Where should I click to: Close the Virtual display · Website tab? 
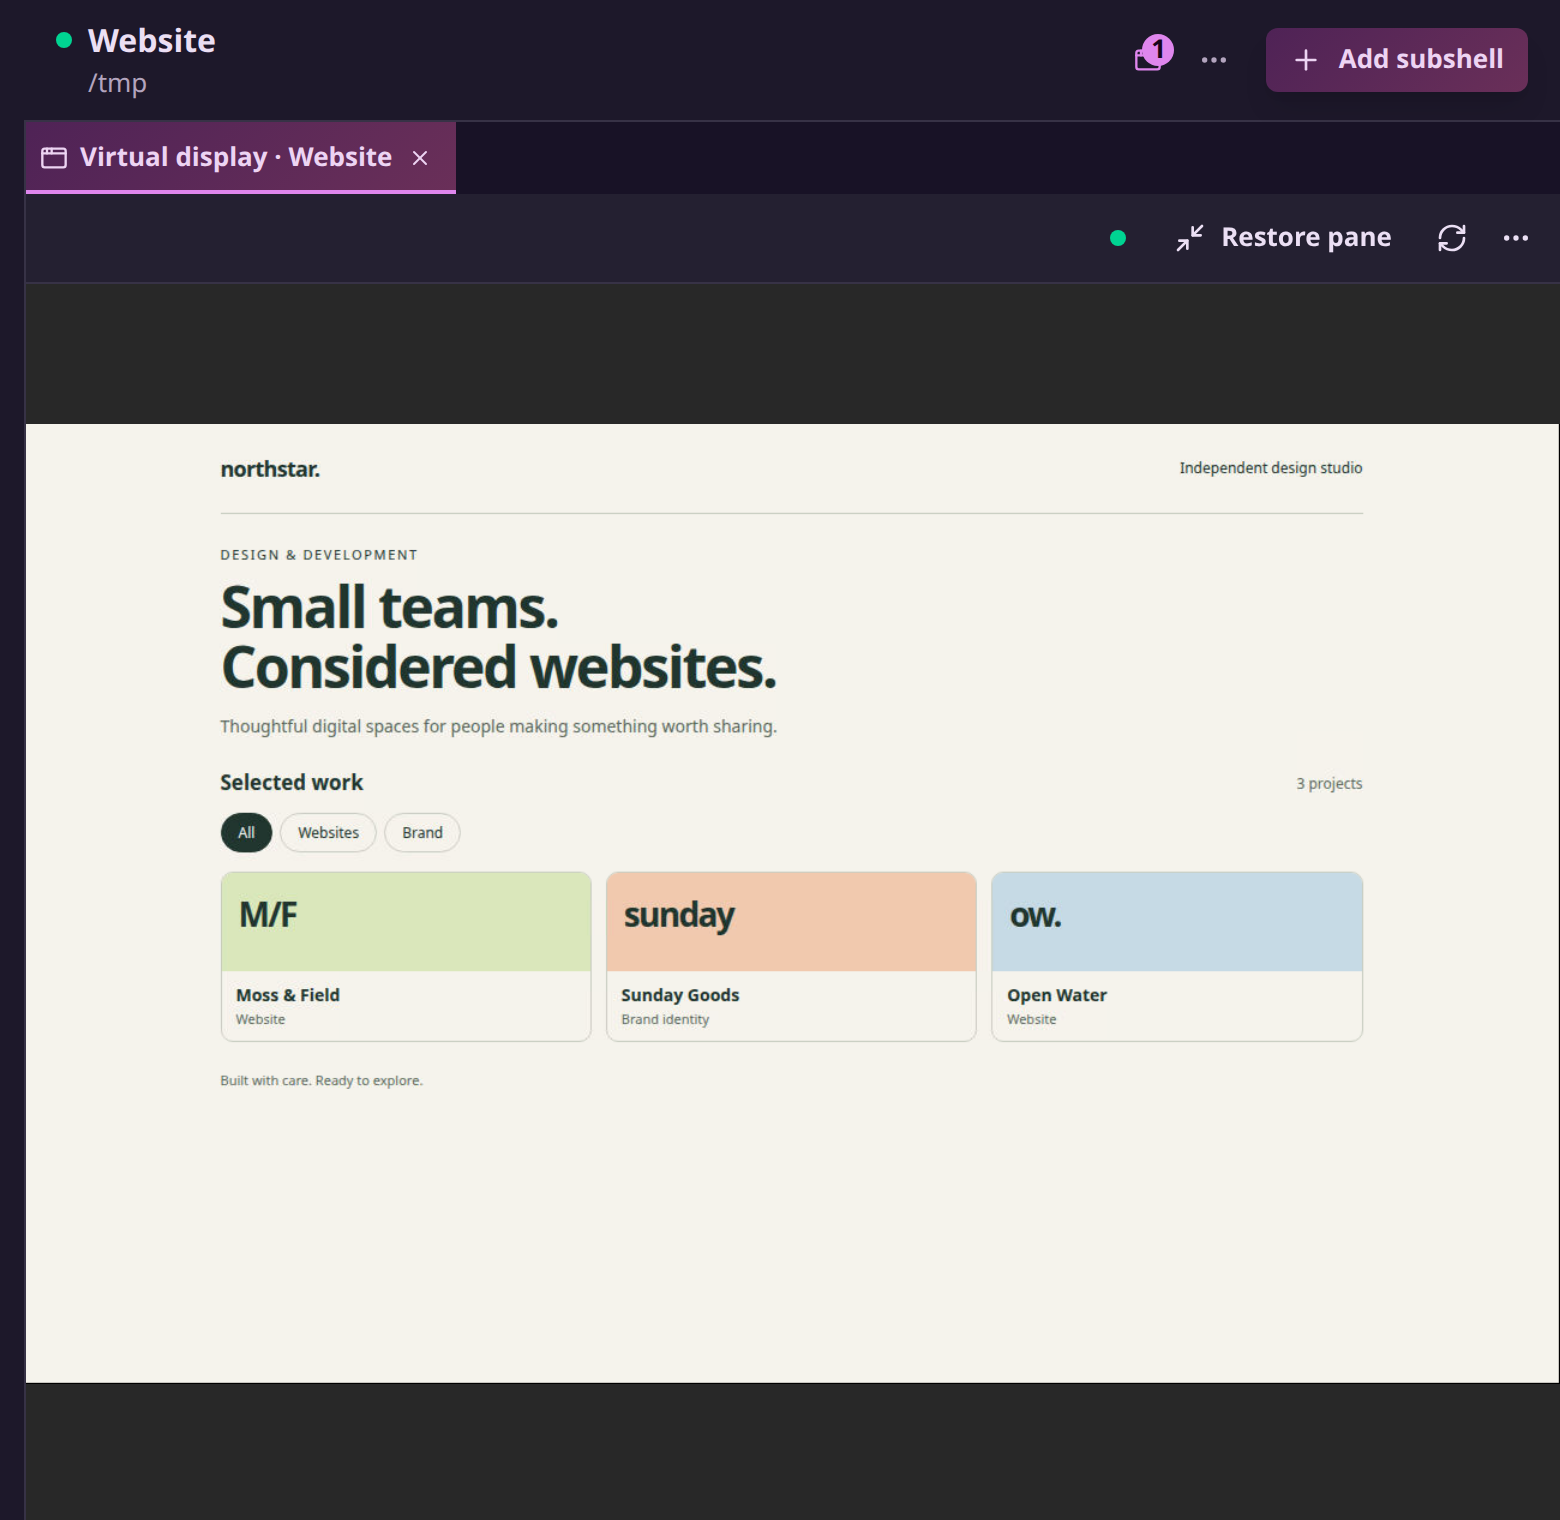[421, 158]
